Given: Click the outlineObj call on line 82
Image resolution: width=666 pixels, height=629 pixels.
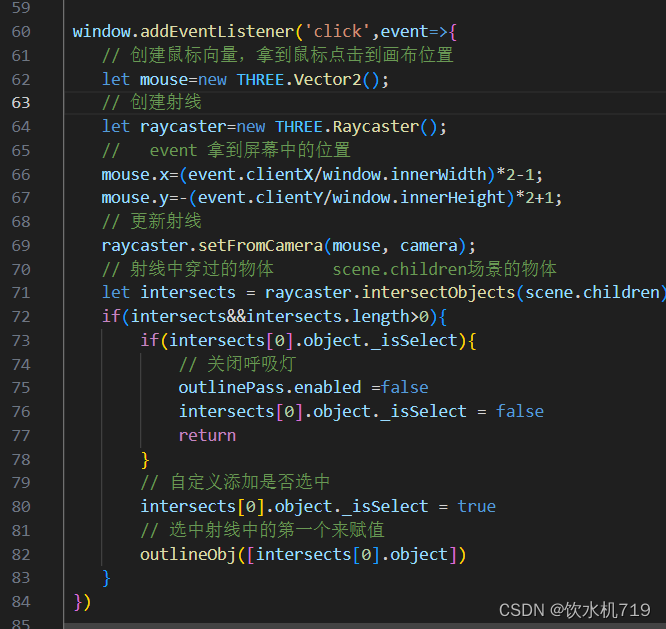Looking at the screenshot, I should tap(303, 555).
